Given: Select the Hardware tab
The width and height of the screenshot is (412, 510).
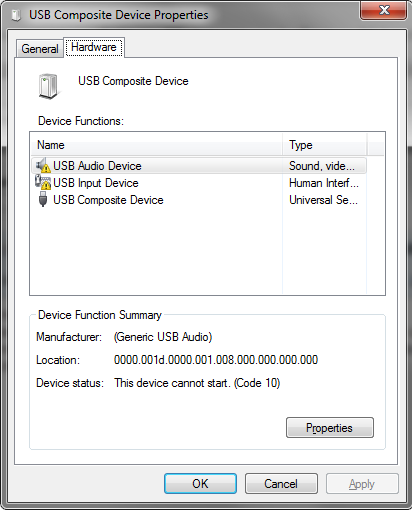Looking at the screenshot, I should pyautogui.click(x=94, y=47).
